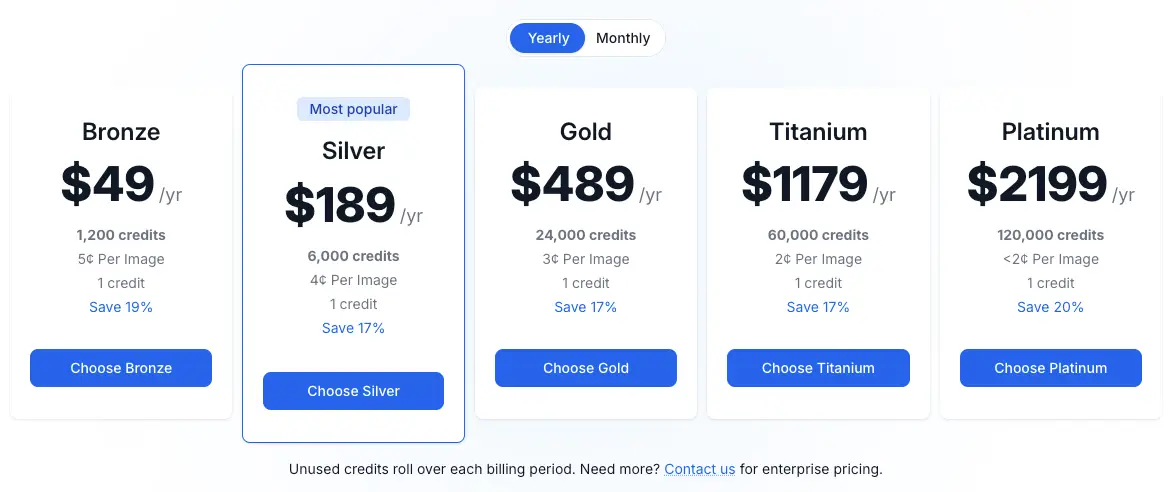The image size is (1174, 492).
Task: Click the 120,000 credits text
Action: pos(1050,235)
